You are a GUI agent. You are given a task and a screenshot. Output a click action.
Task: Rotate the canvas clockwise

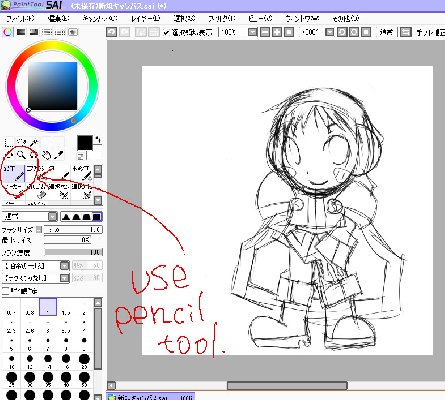pos(354,32)
